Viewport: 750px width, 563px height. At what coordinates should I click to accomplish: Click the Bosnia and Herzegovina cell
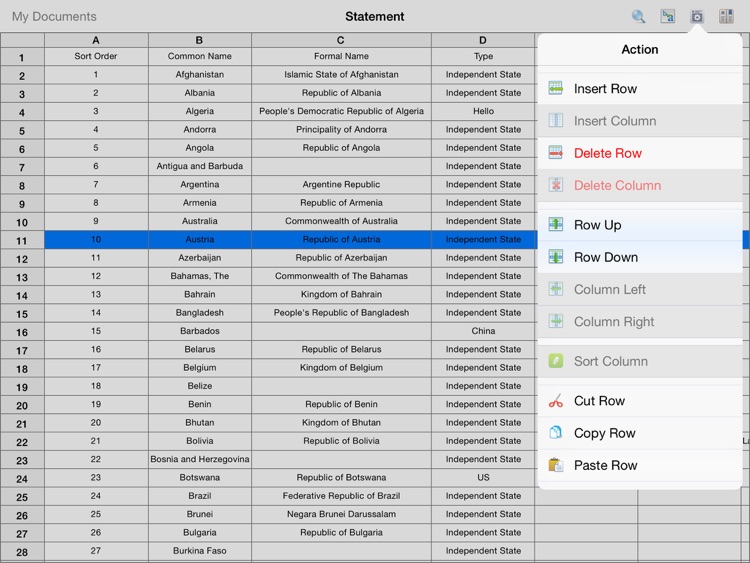click(x=199, y=459)
